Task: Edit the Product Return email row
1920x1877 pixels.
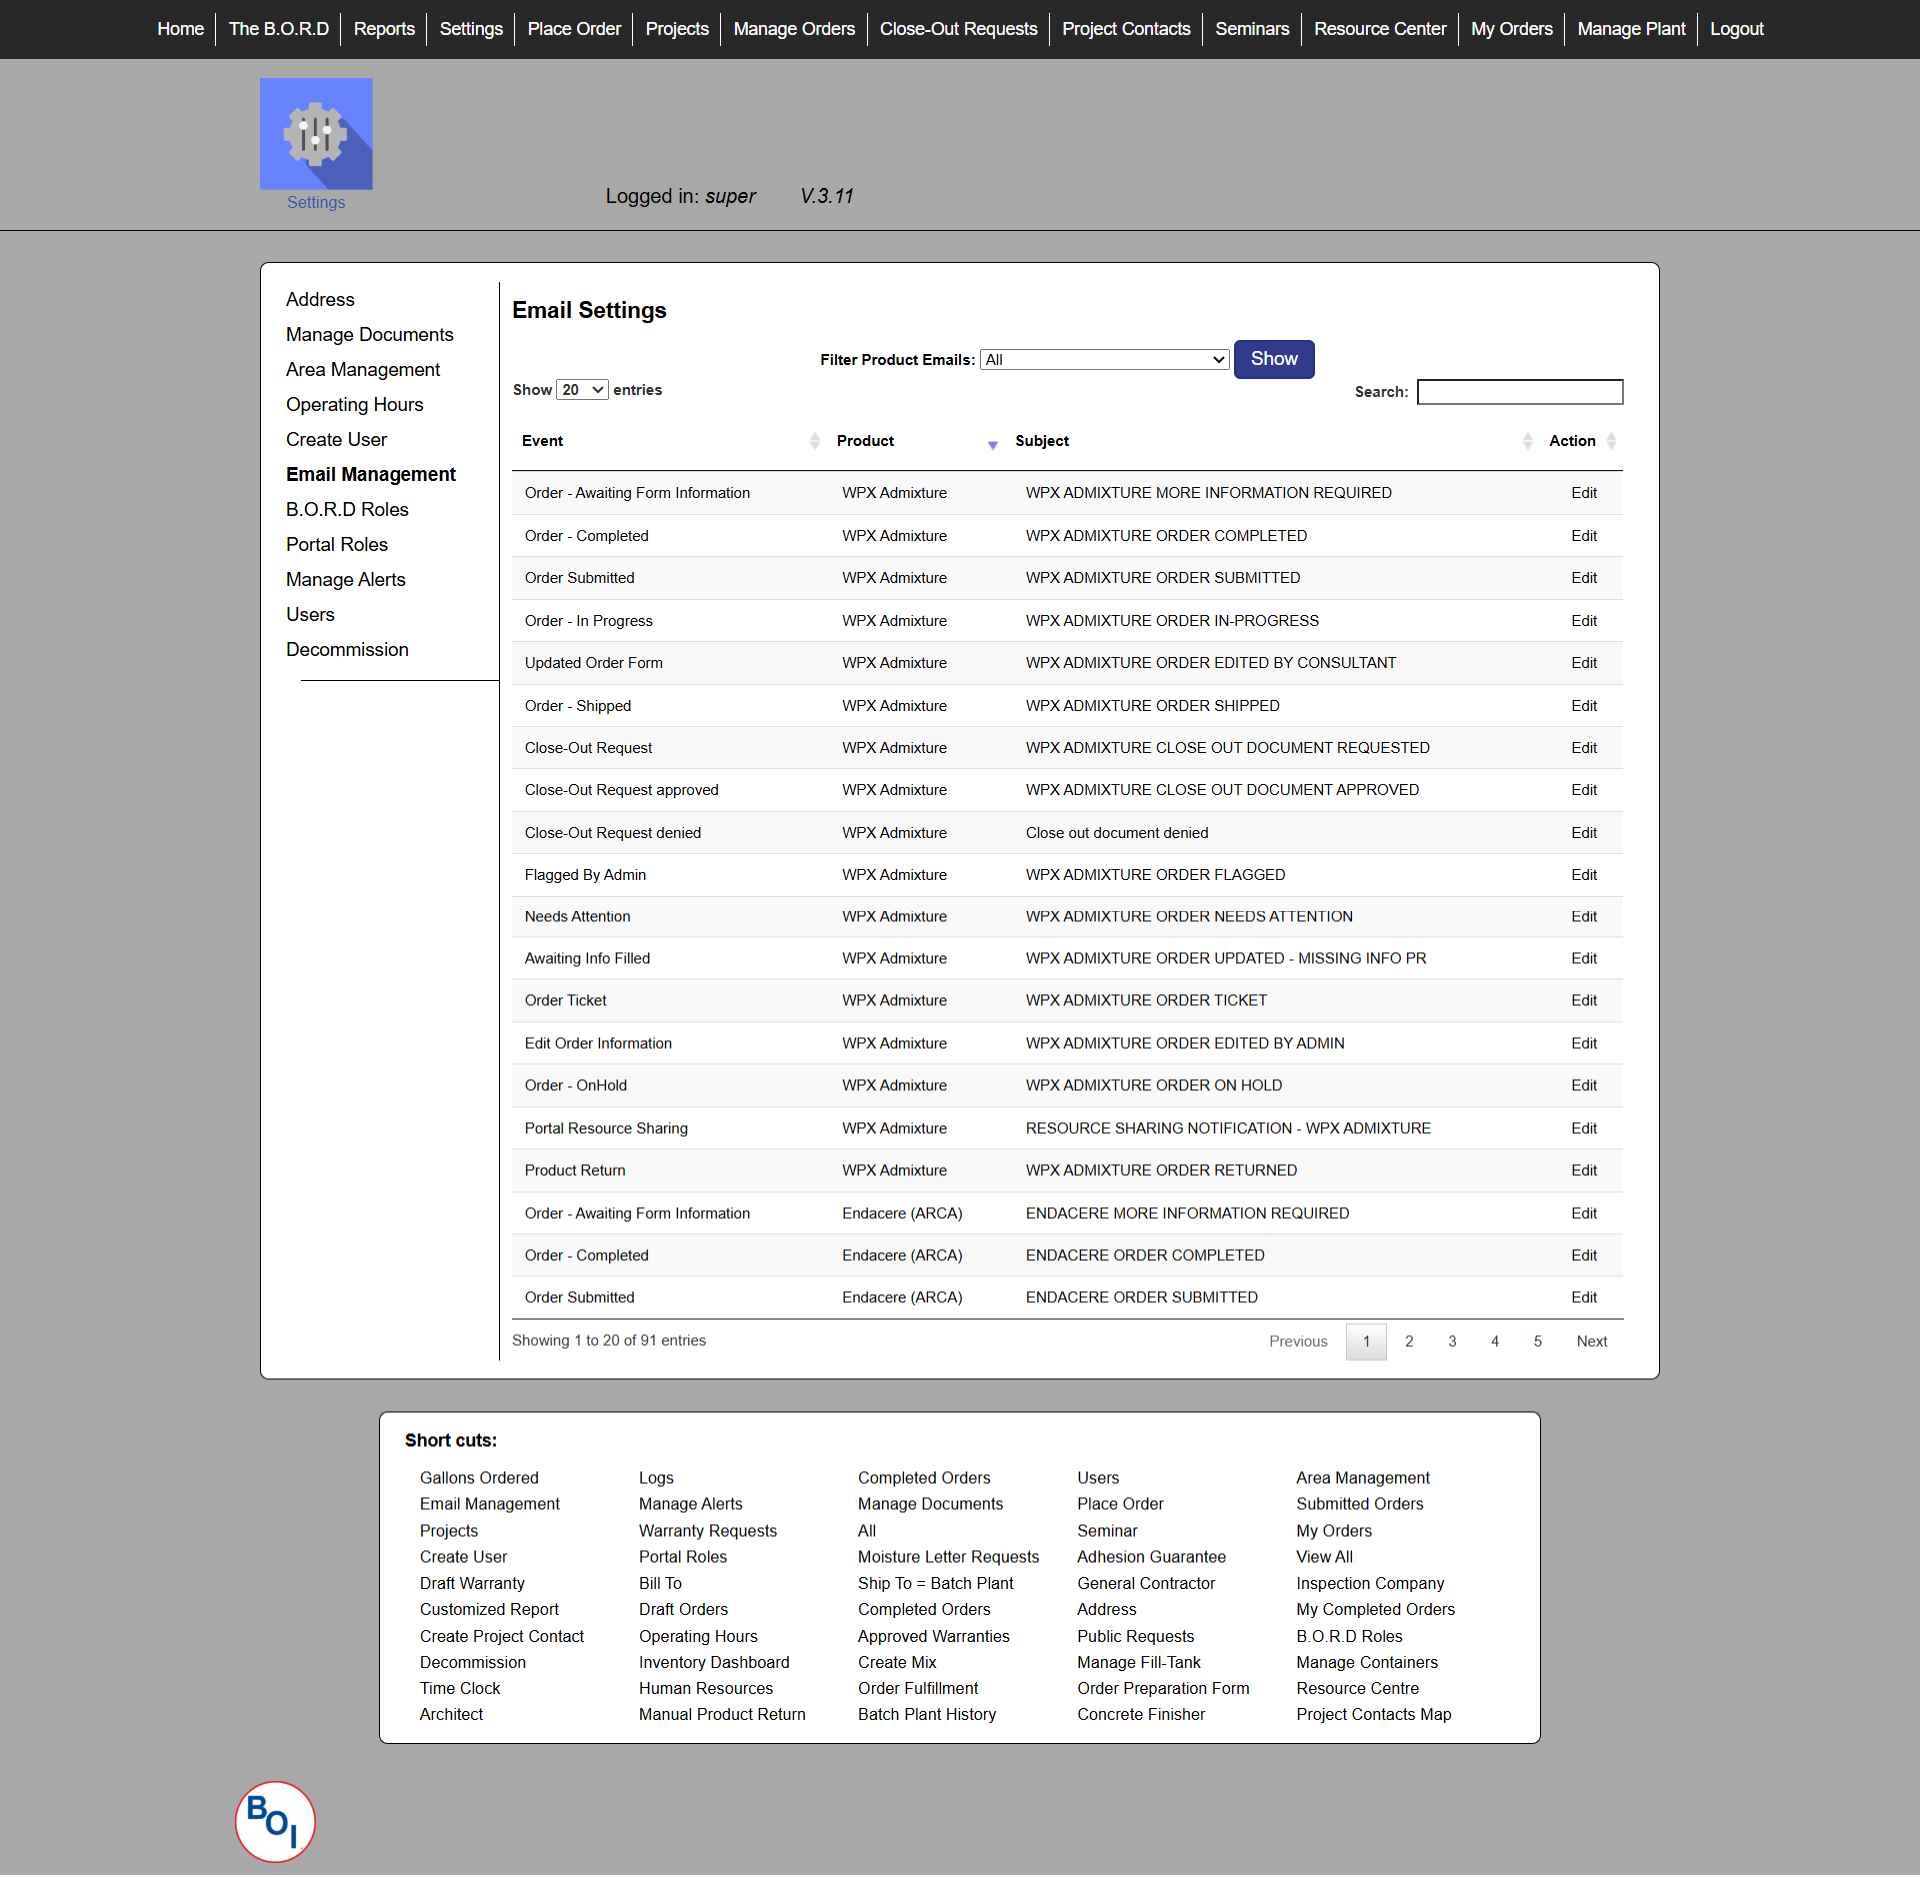Action: [x=1583, y=1170]
